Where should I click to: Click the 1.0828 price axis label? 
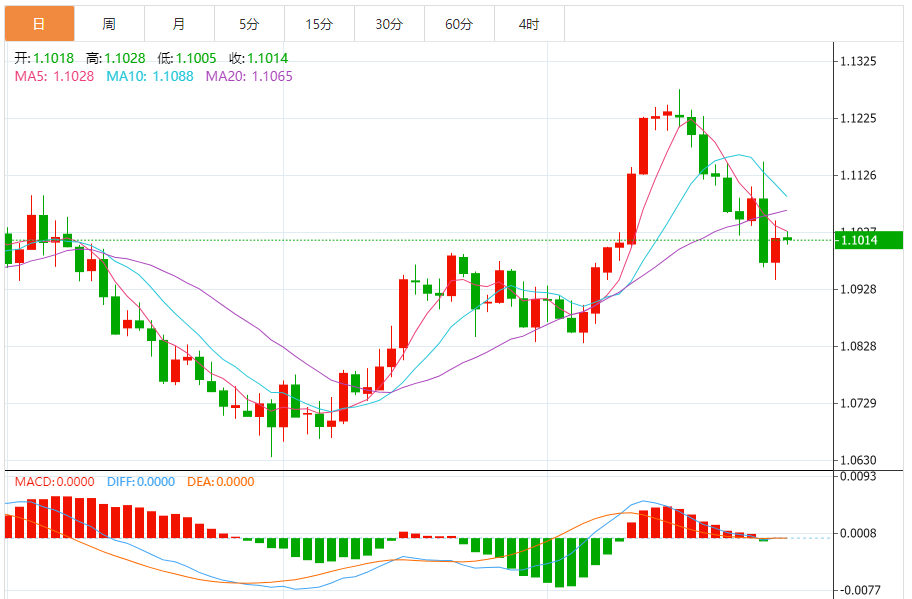pyautogui.click(x=858, y=346)
